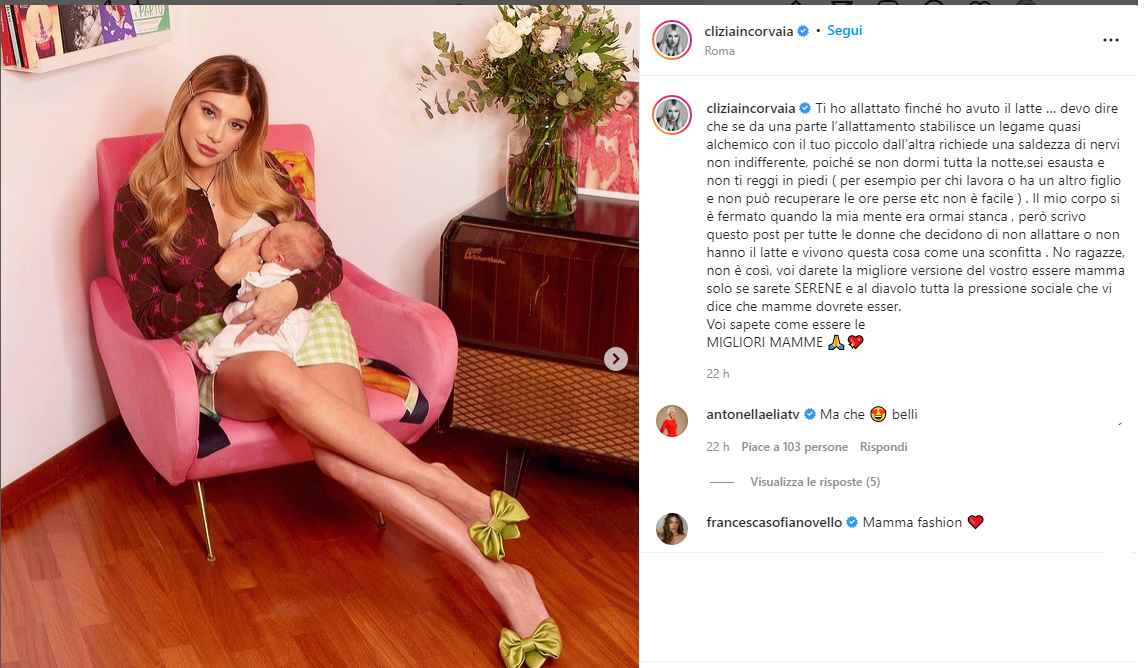
Task: Follow the account with Segui
Action: tap(844, 31)
